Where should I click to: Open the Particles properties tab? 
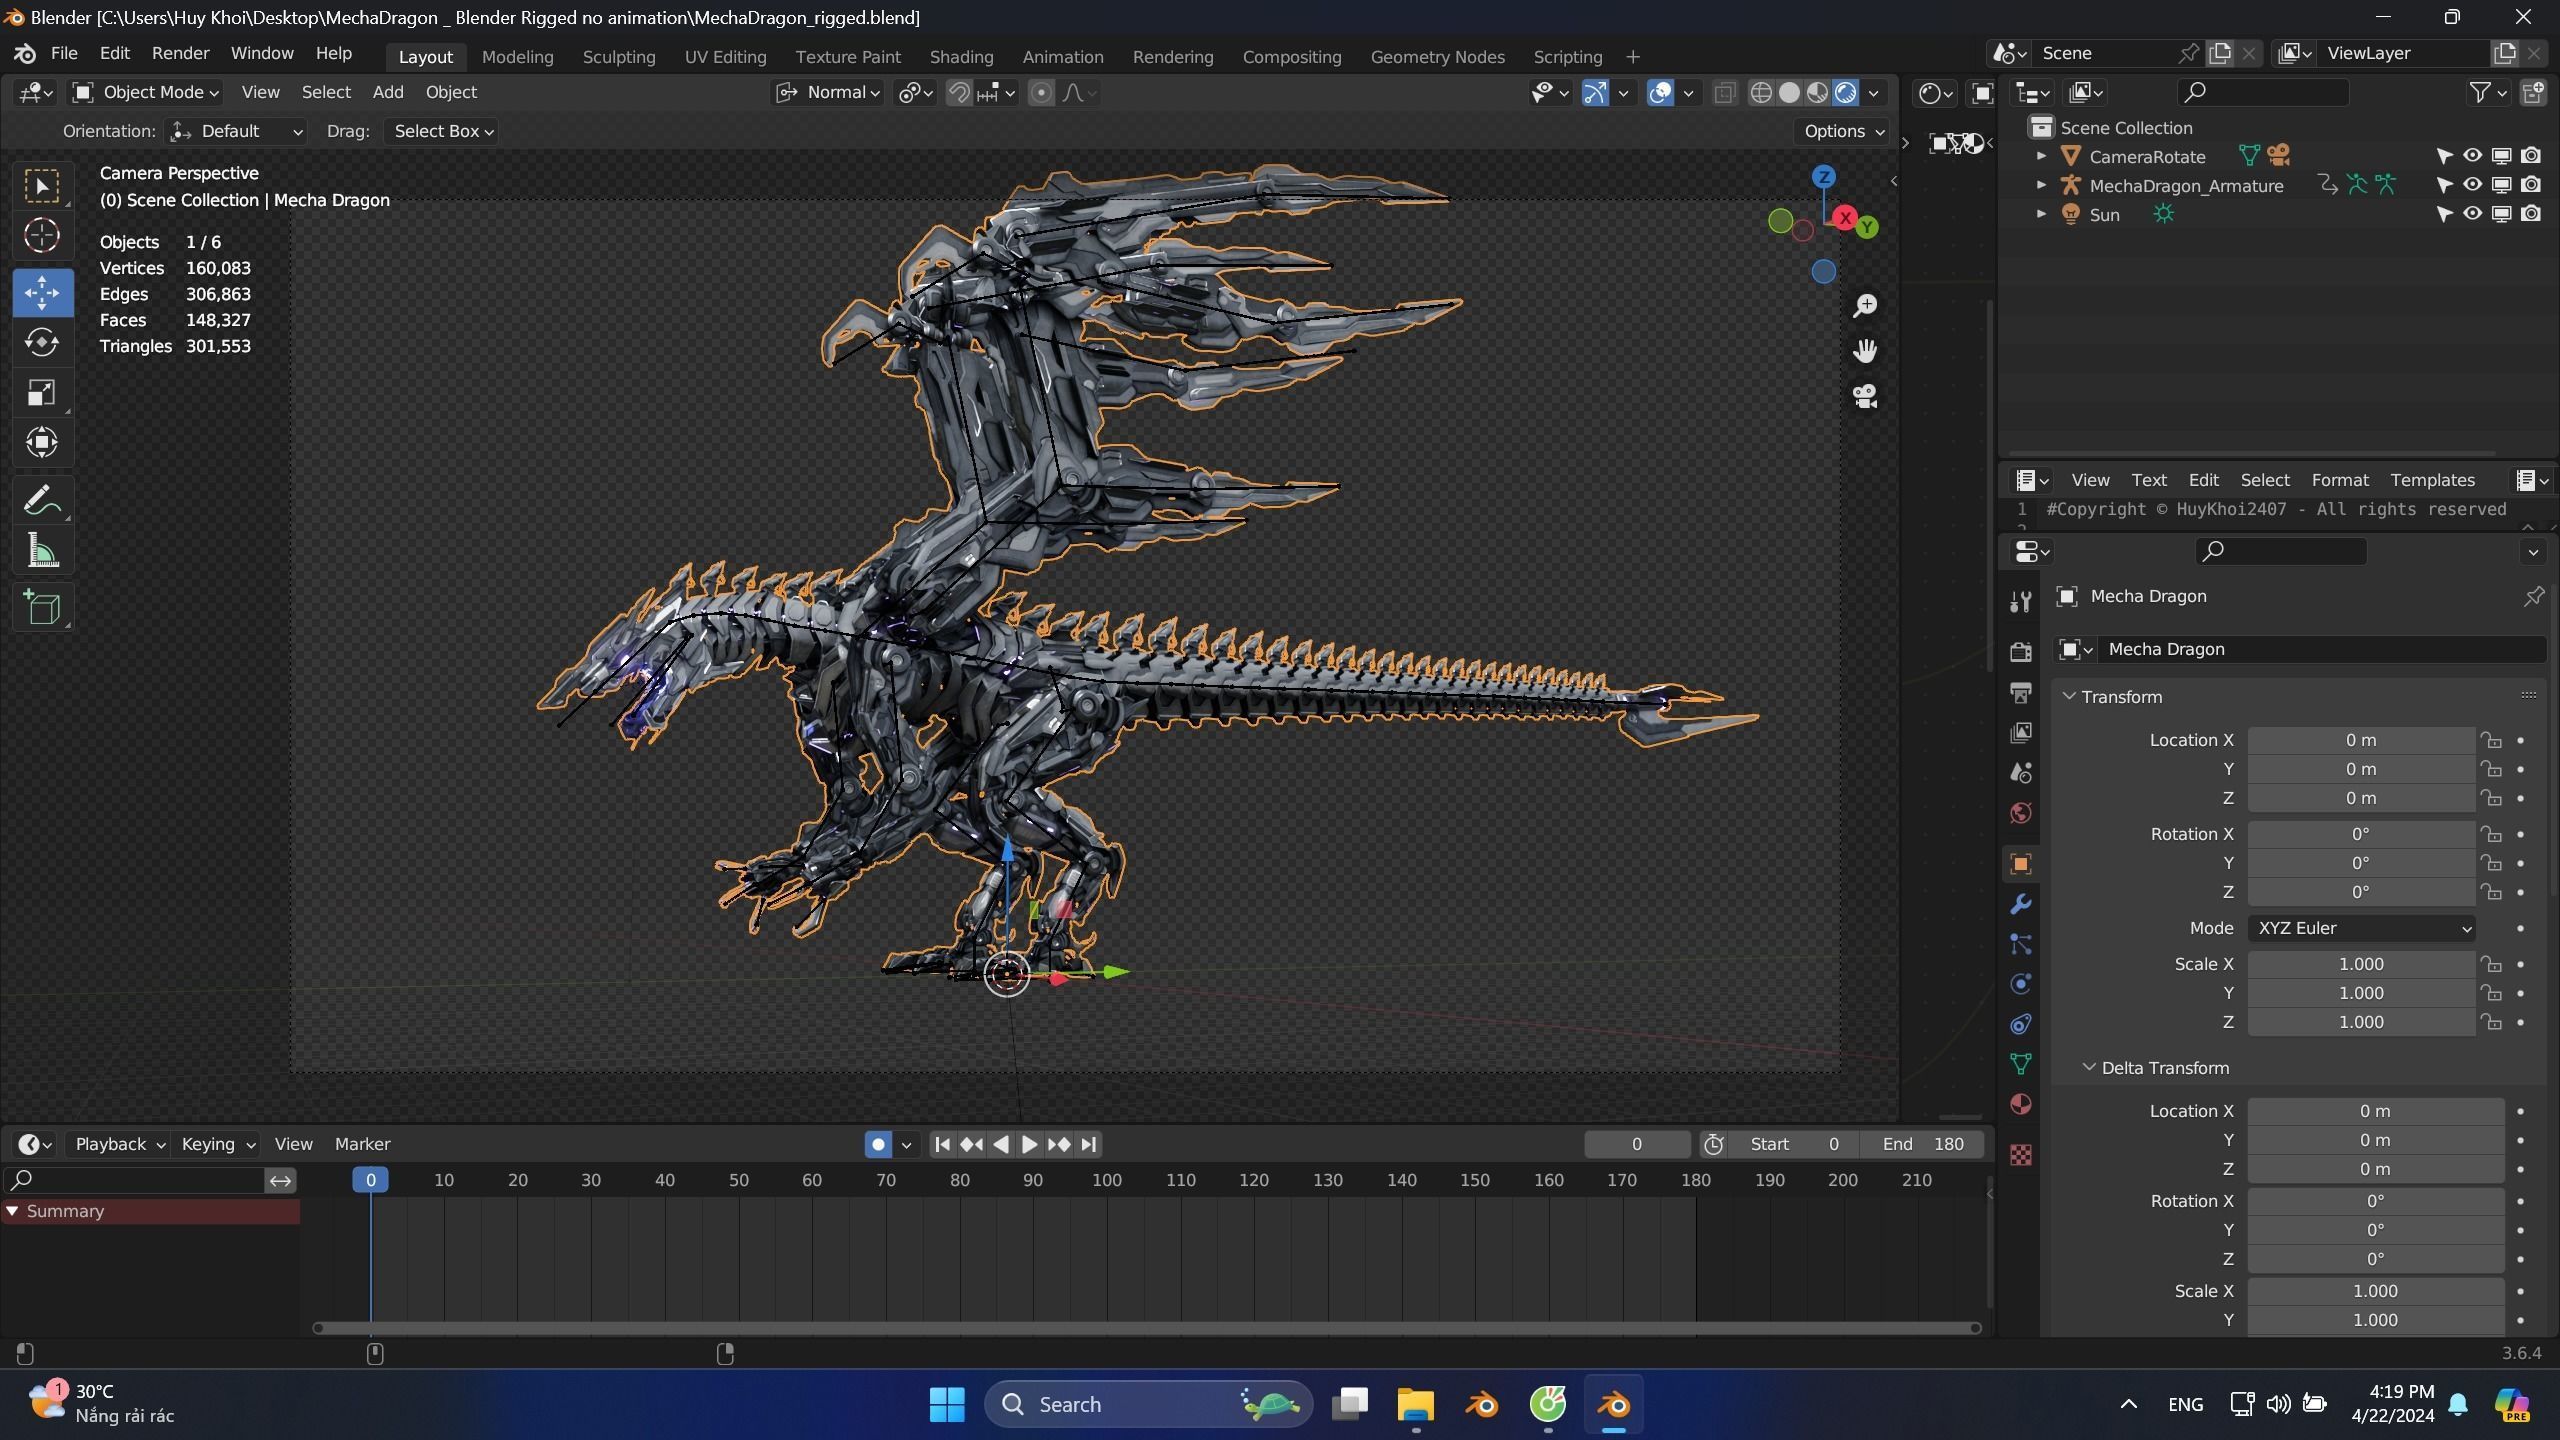(2021, 944)
